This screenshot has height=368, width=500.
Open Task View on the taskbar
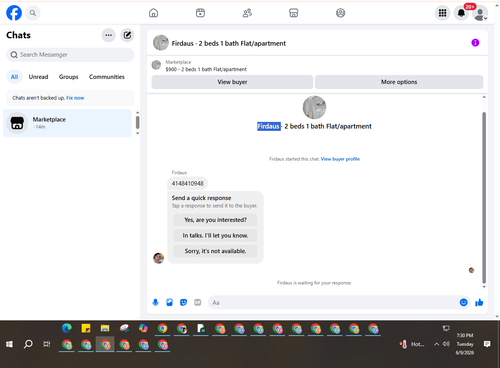pyautogui.click(x=47, y=344)
